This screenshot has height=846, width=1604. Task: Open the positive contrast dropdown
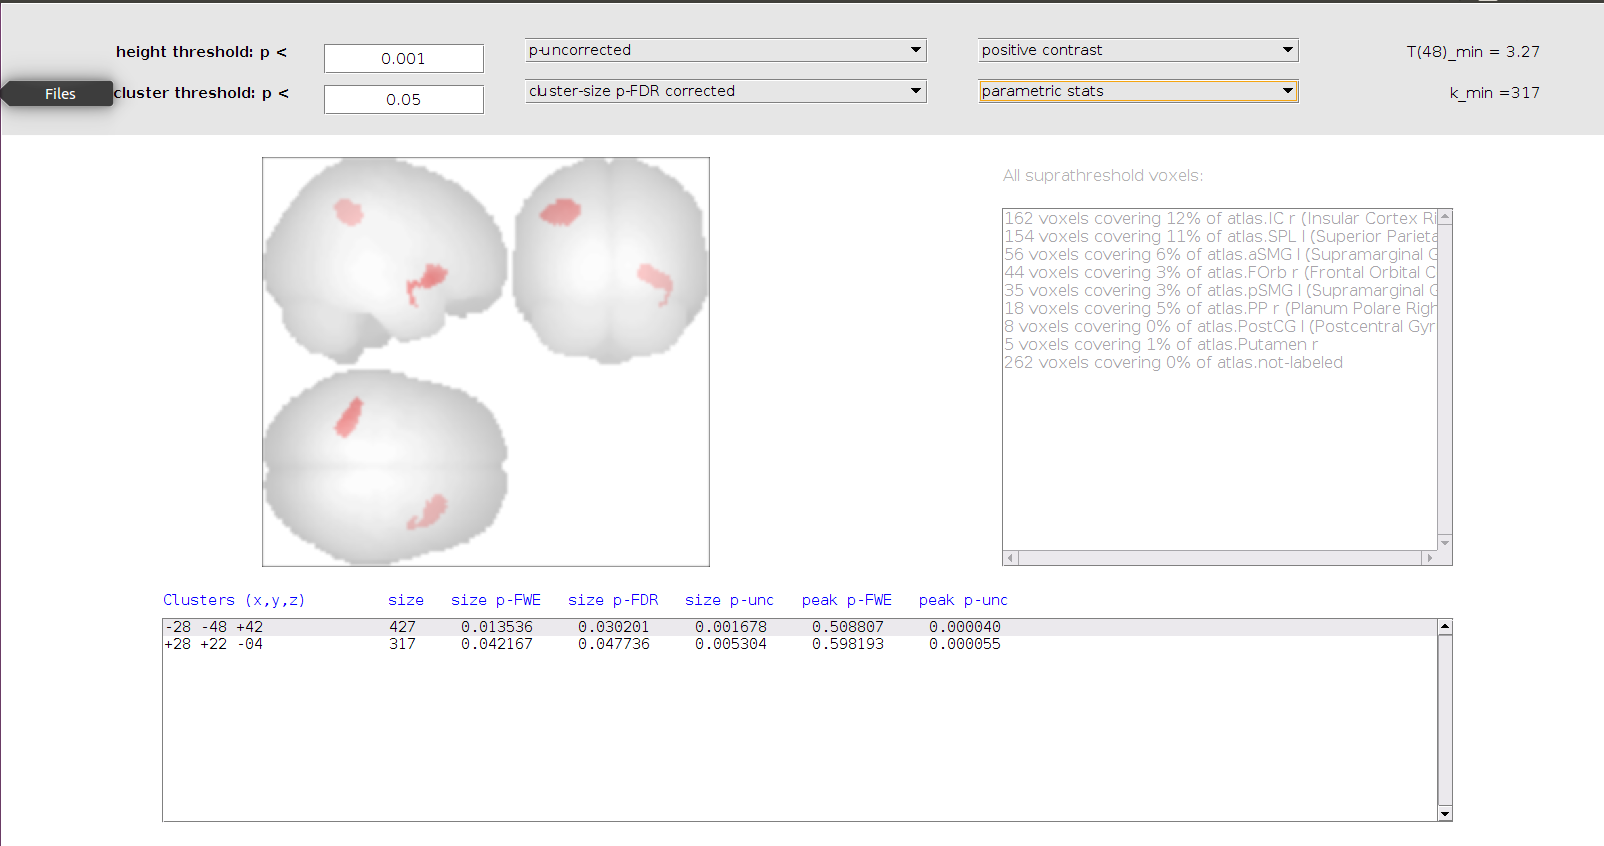point(1137,50)
